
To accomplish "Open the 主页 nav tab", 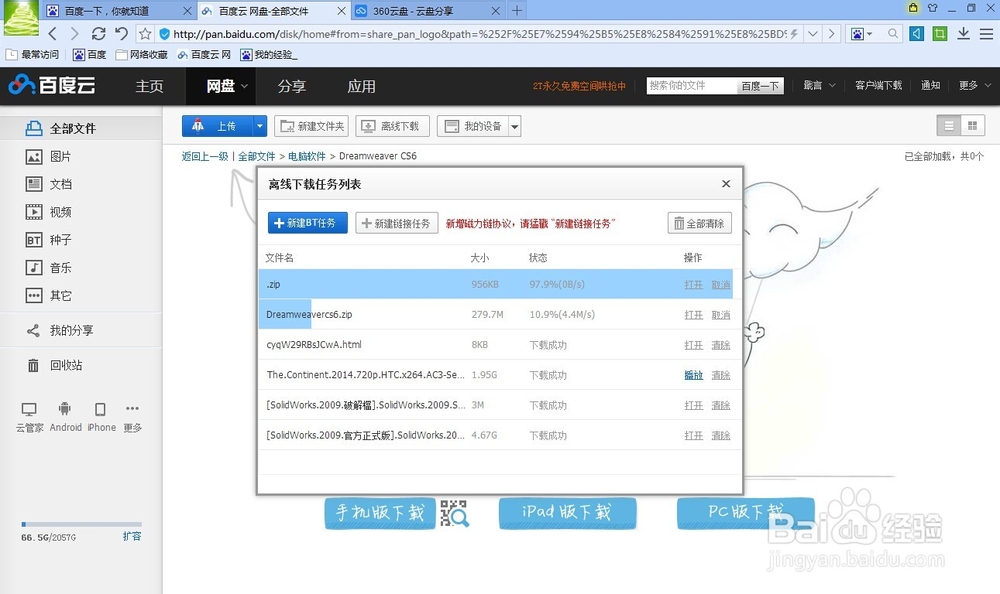I will [x=149, y=86].
